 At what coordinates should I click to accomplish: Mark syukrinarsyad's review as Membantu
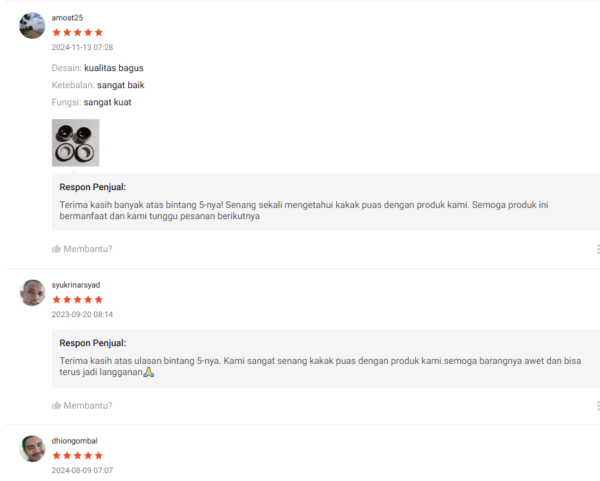[x=88, y=405]
